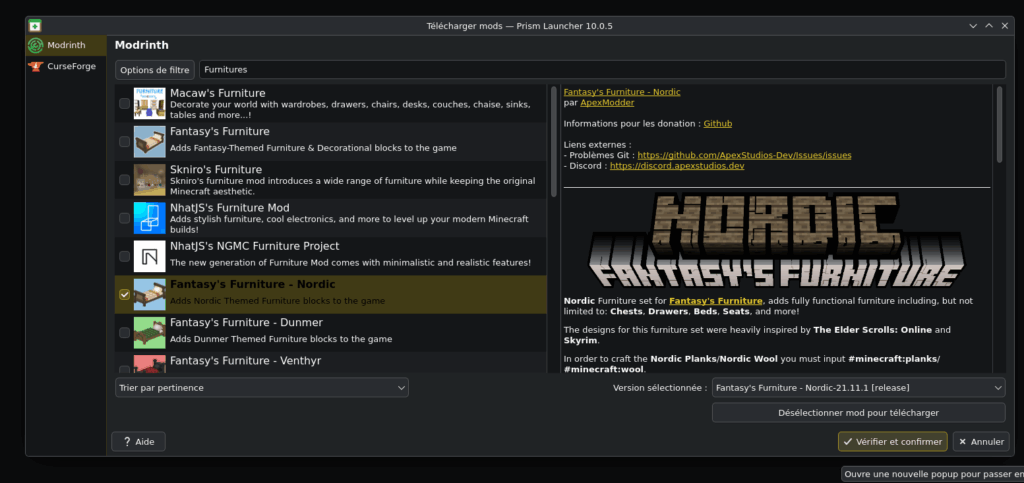Click the Prism Launcher window icon

pos(35,24)
